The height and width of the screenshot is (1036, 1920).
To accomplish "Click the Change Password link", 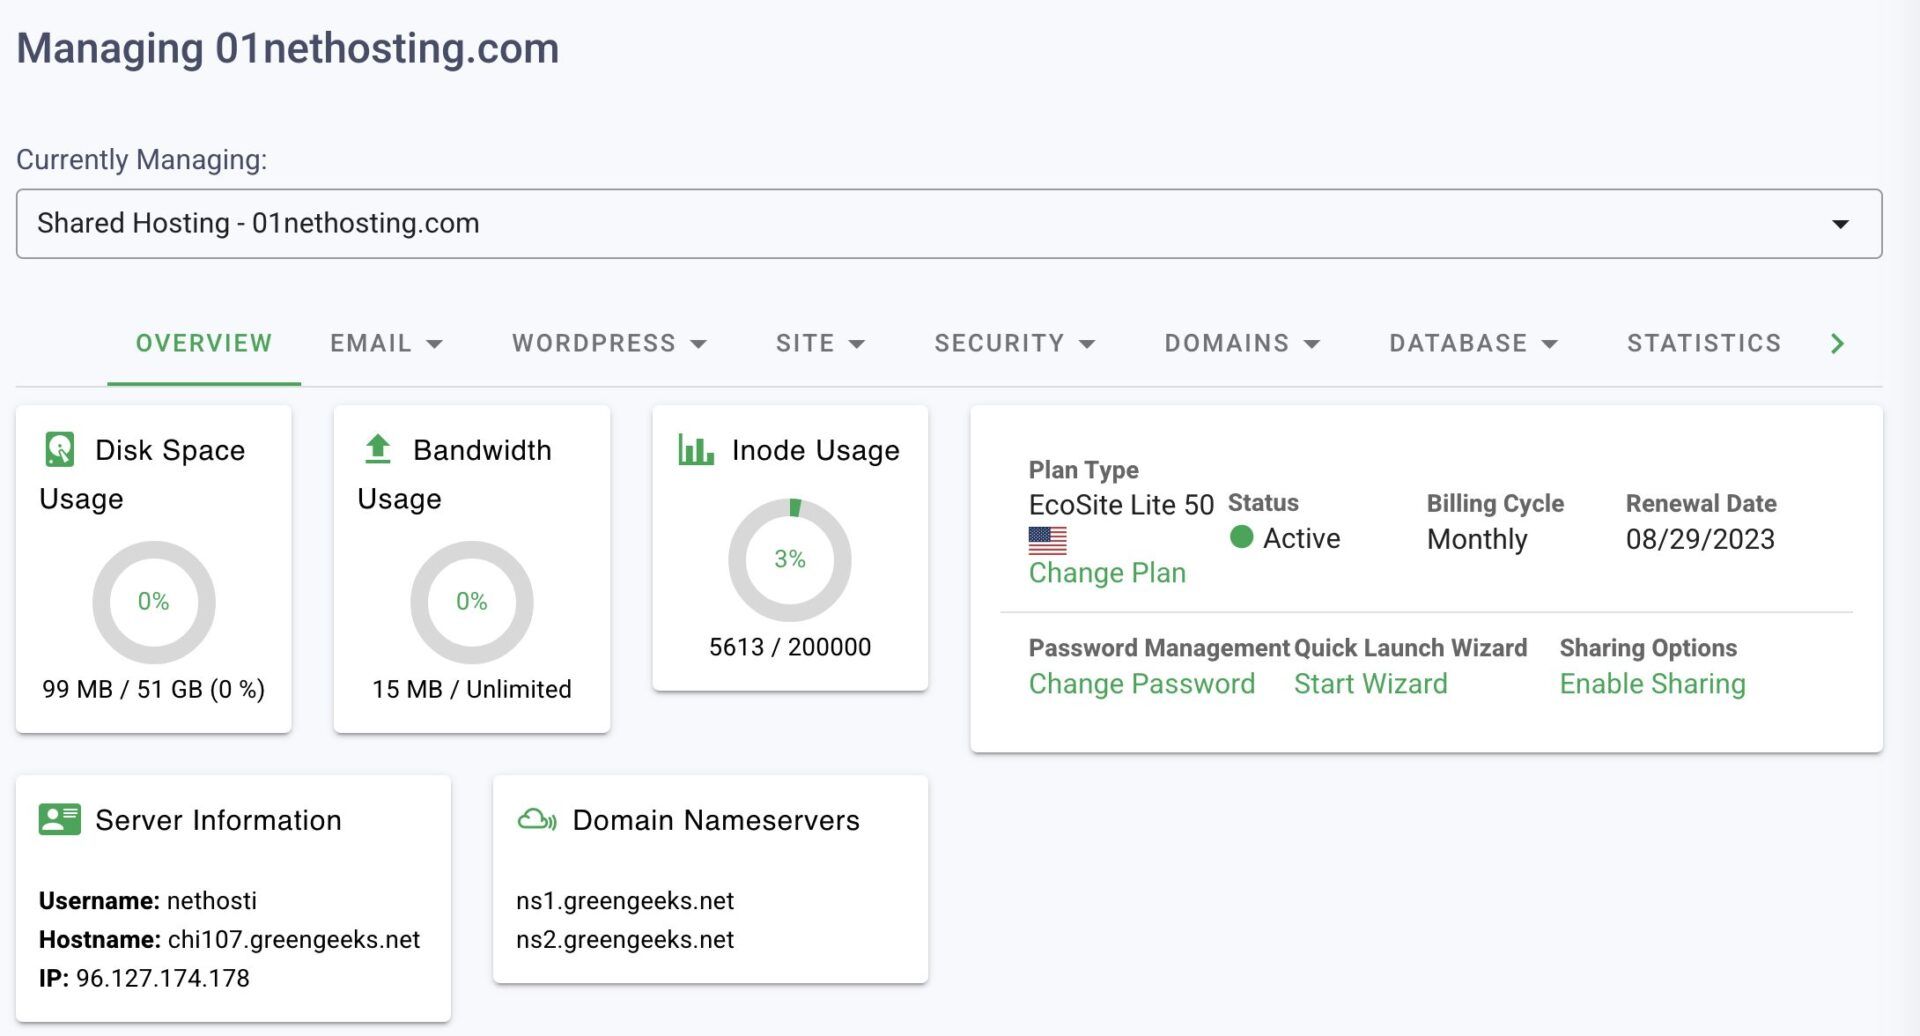I will [x=1141, y=684].
